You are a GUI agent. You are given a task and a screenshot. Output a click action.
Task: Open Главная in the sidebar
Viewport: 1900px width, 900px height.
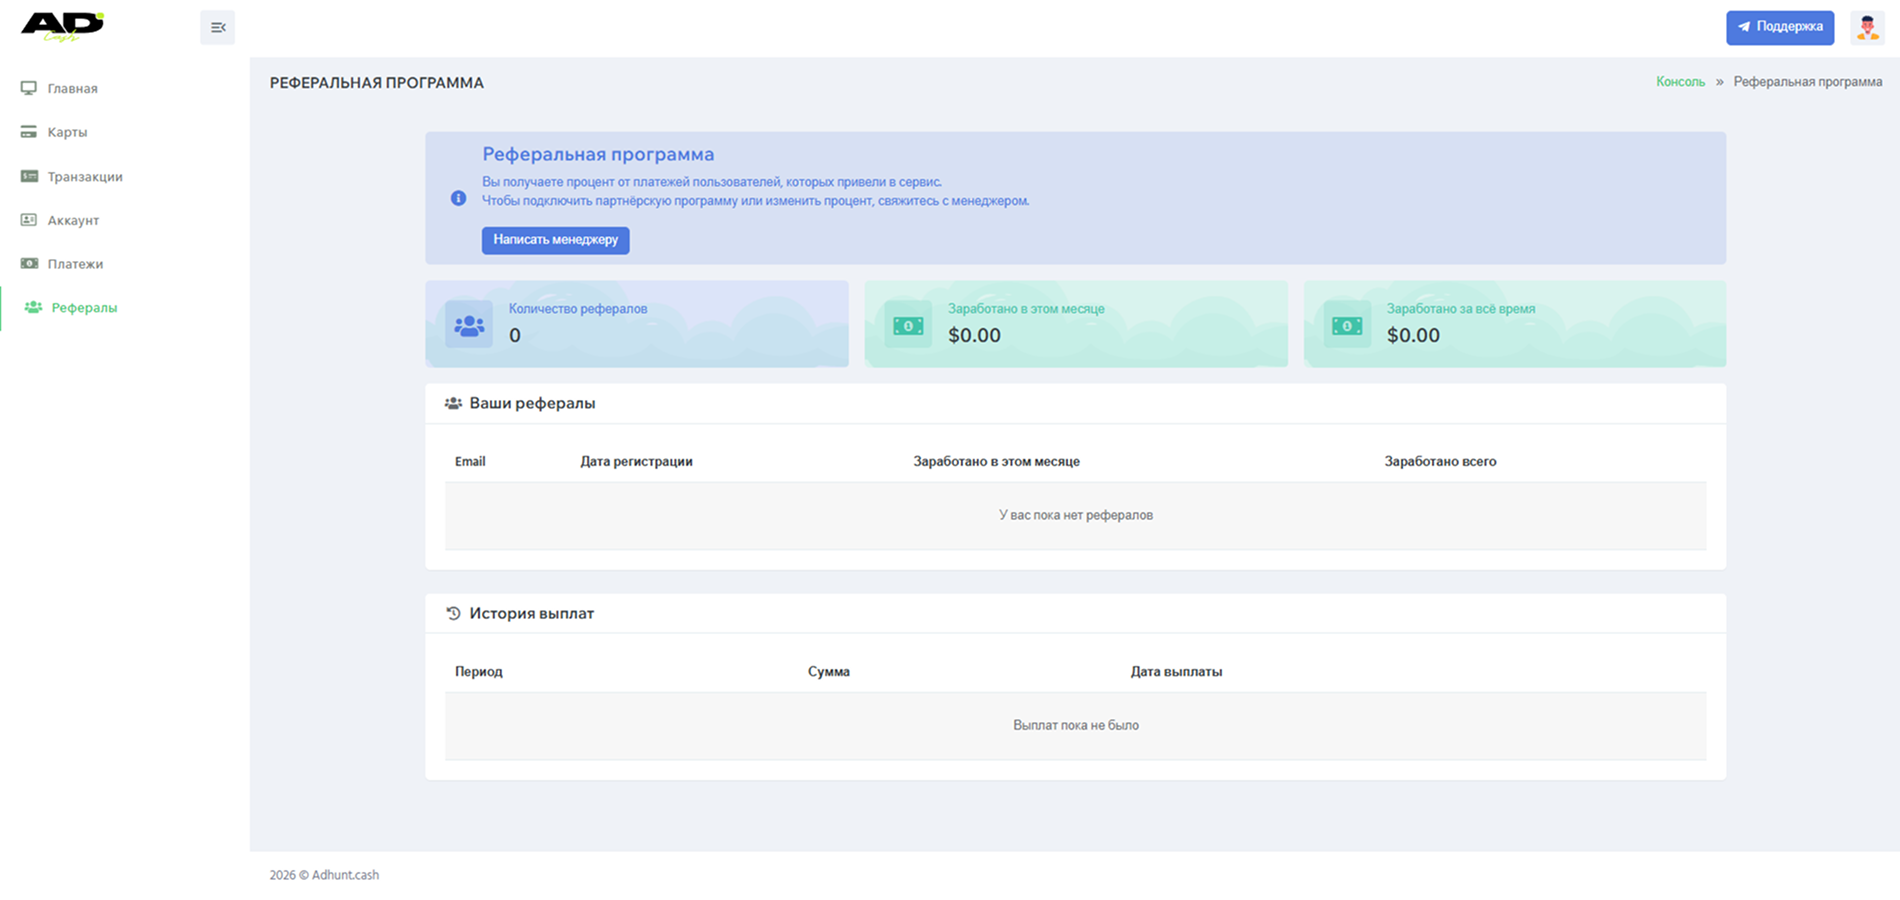tap(72, 89)
